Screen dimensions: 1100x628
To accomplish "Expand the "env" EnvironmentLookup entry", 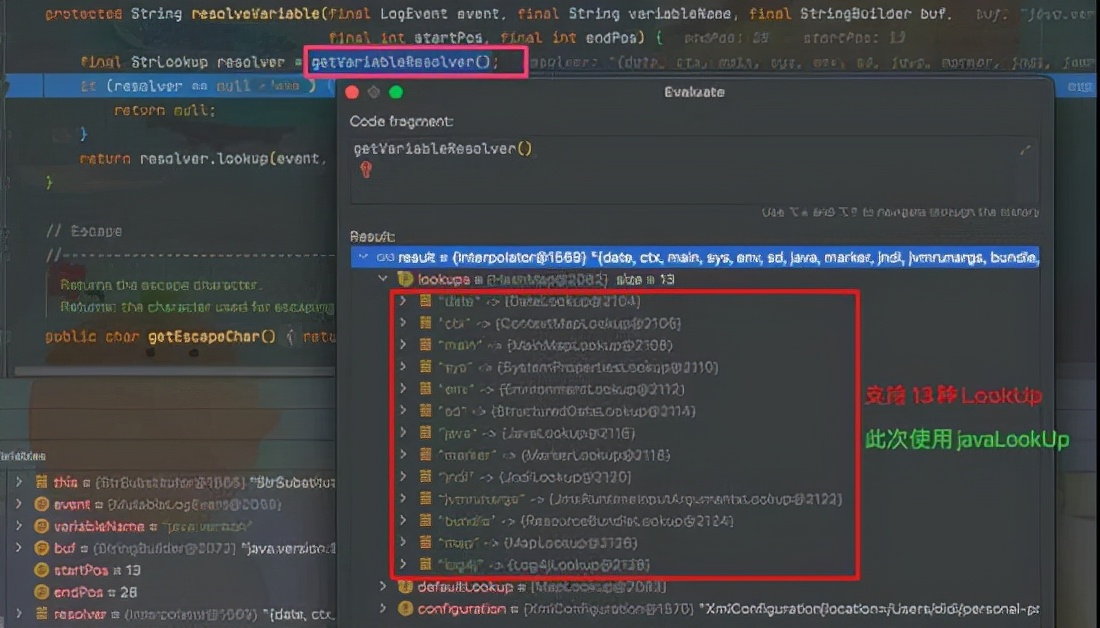I will pos(403,389).
